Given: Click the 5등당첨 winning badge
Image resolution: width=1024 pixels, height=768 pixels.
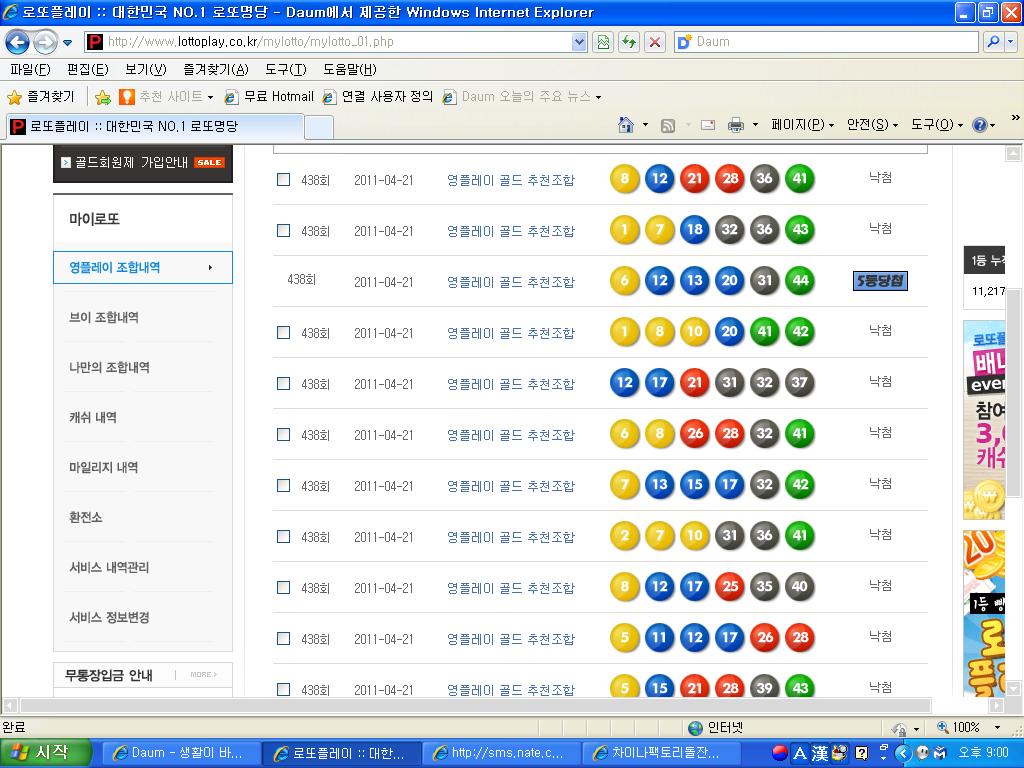Looking at the screenshot, I should [x=880, y=282].
